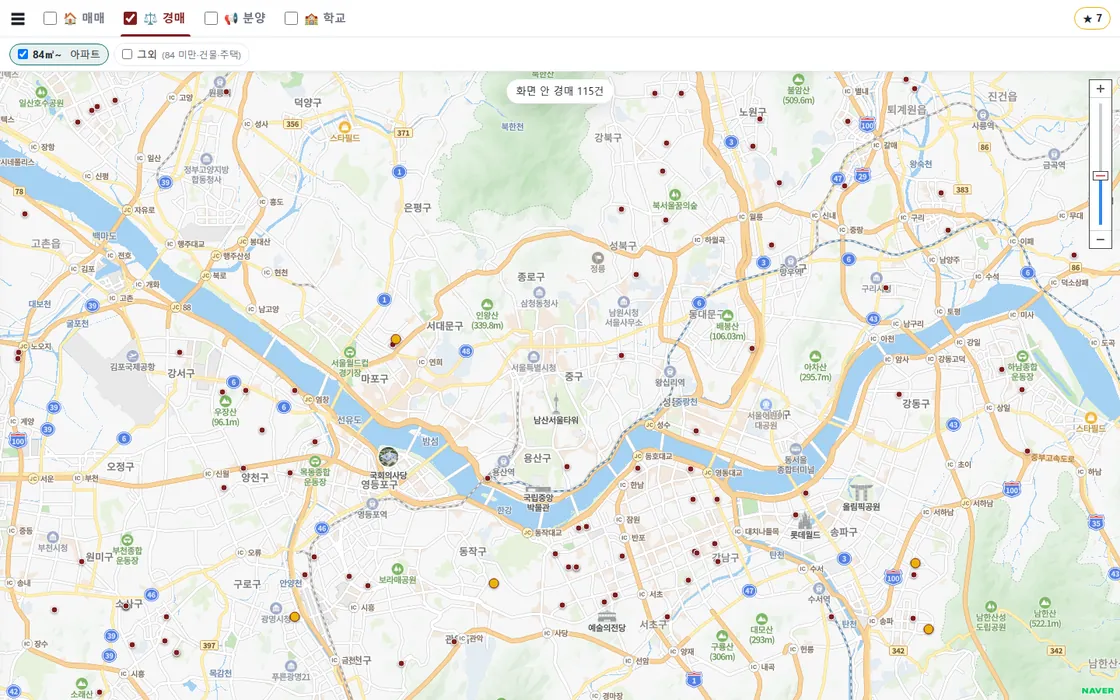The image size is (1120, 700).
Task: Click the 종로구 district label
Action: (x=531, y=276)
